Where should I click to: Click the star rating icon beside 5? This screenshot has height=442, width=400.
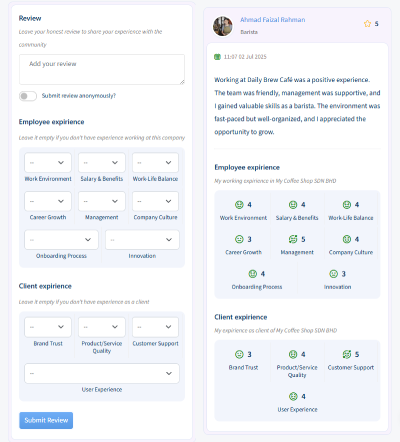tap(367, 24)
